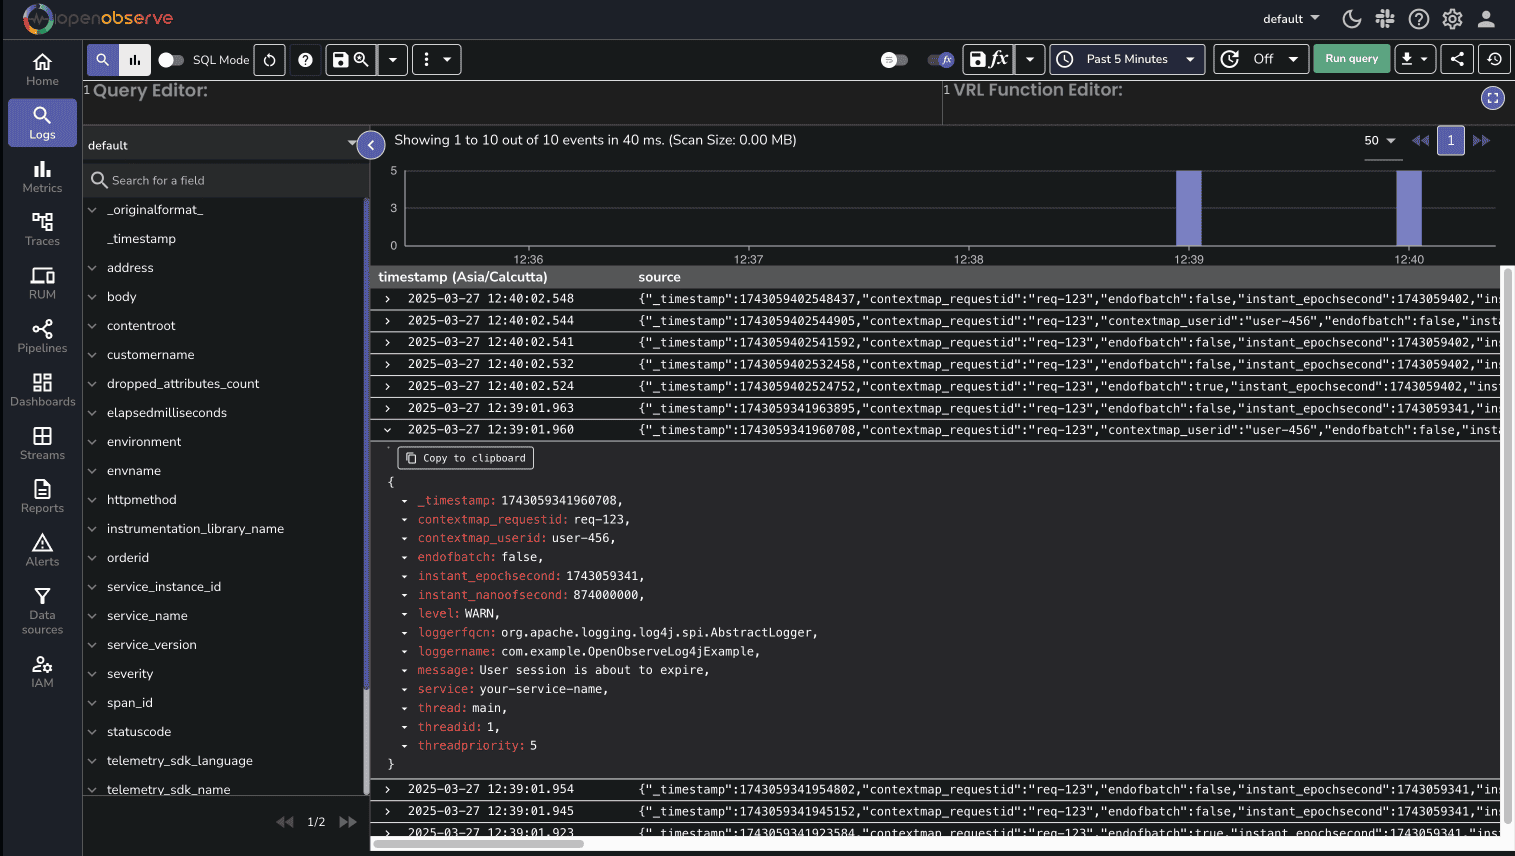The height and width of the screenshot is (856, 1515).
Task: Switch to the IAM section
Action: tap(41, 668)
